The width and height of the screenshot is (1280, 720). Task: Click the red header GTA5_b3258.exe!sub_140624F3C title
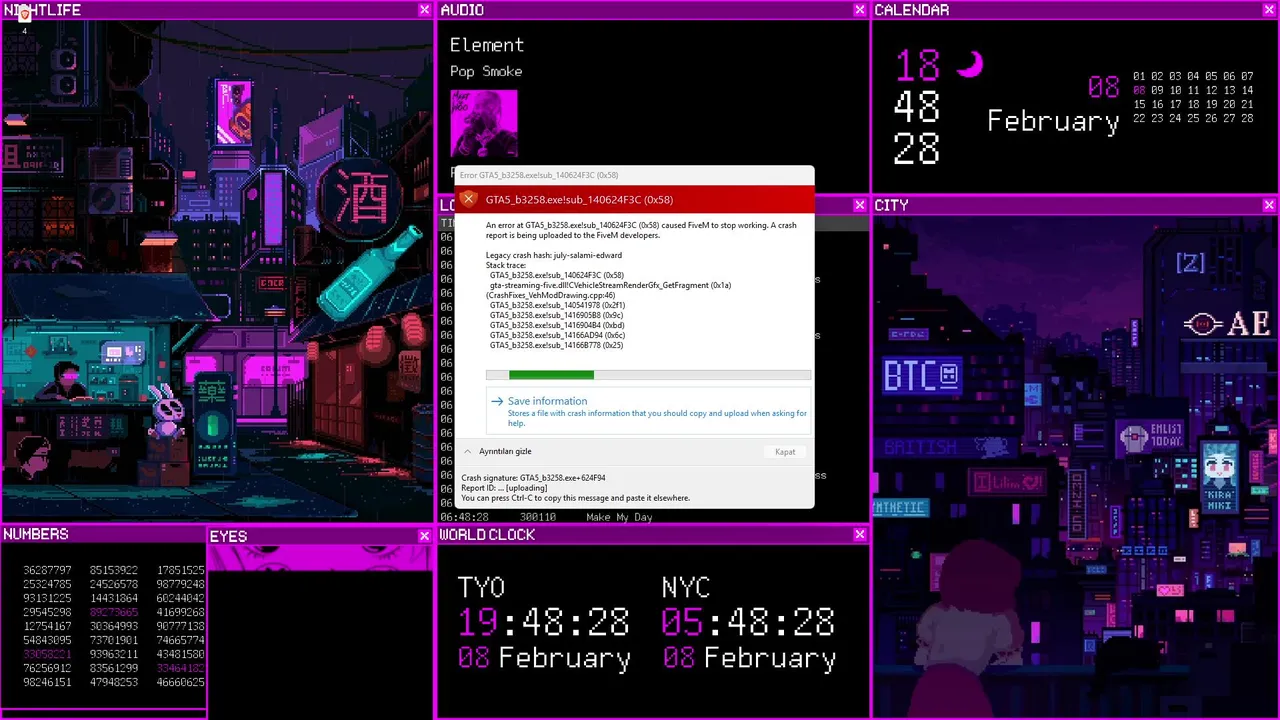coord(579,199)
